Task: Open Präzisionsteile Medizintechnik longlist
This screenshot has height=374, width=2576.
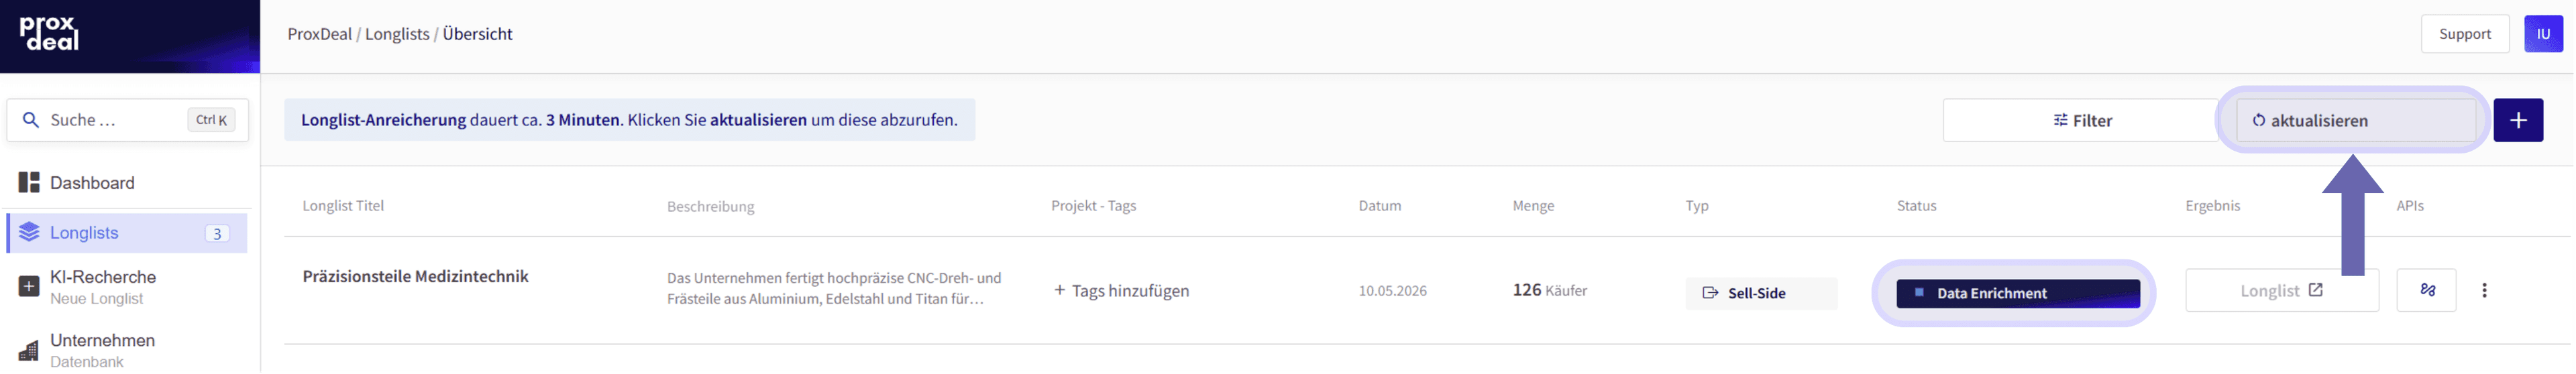Action: click(x=416, y=277)
